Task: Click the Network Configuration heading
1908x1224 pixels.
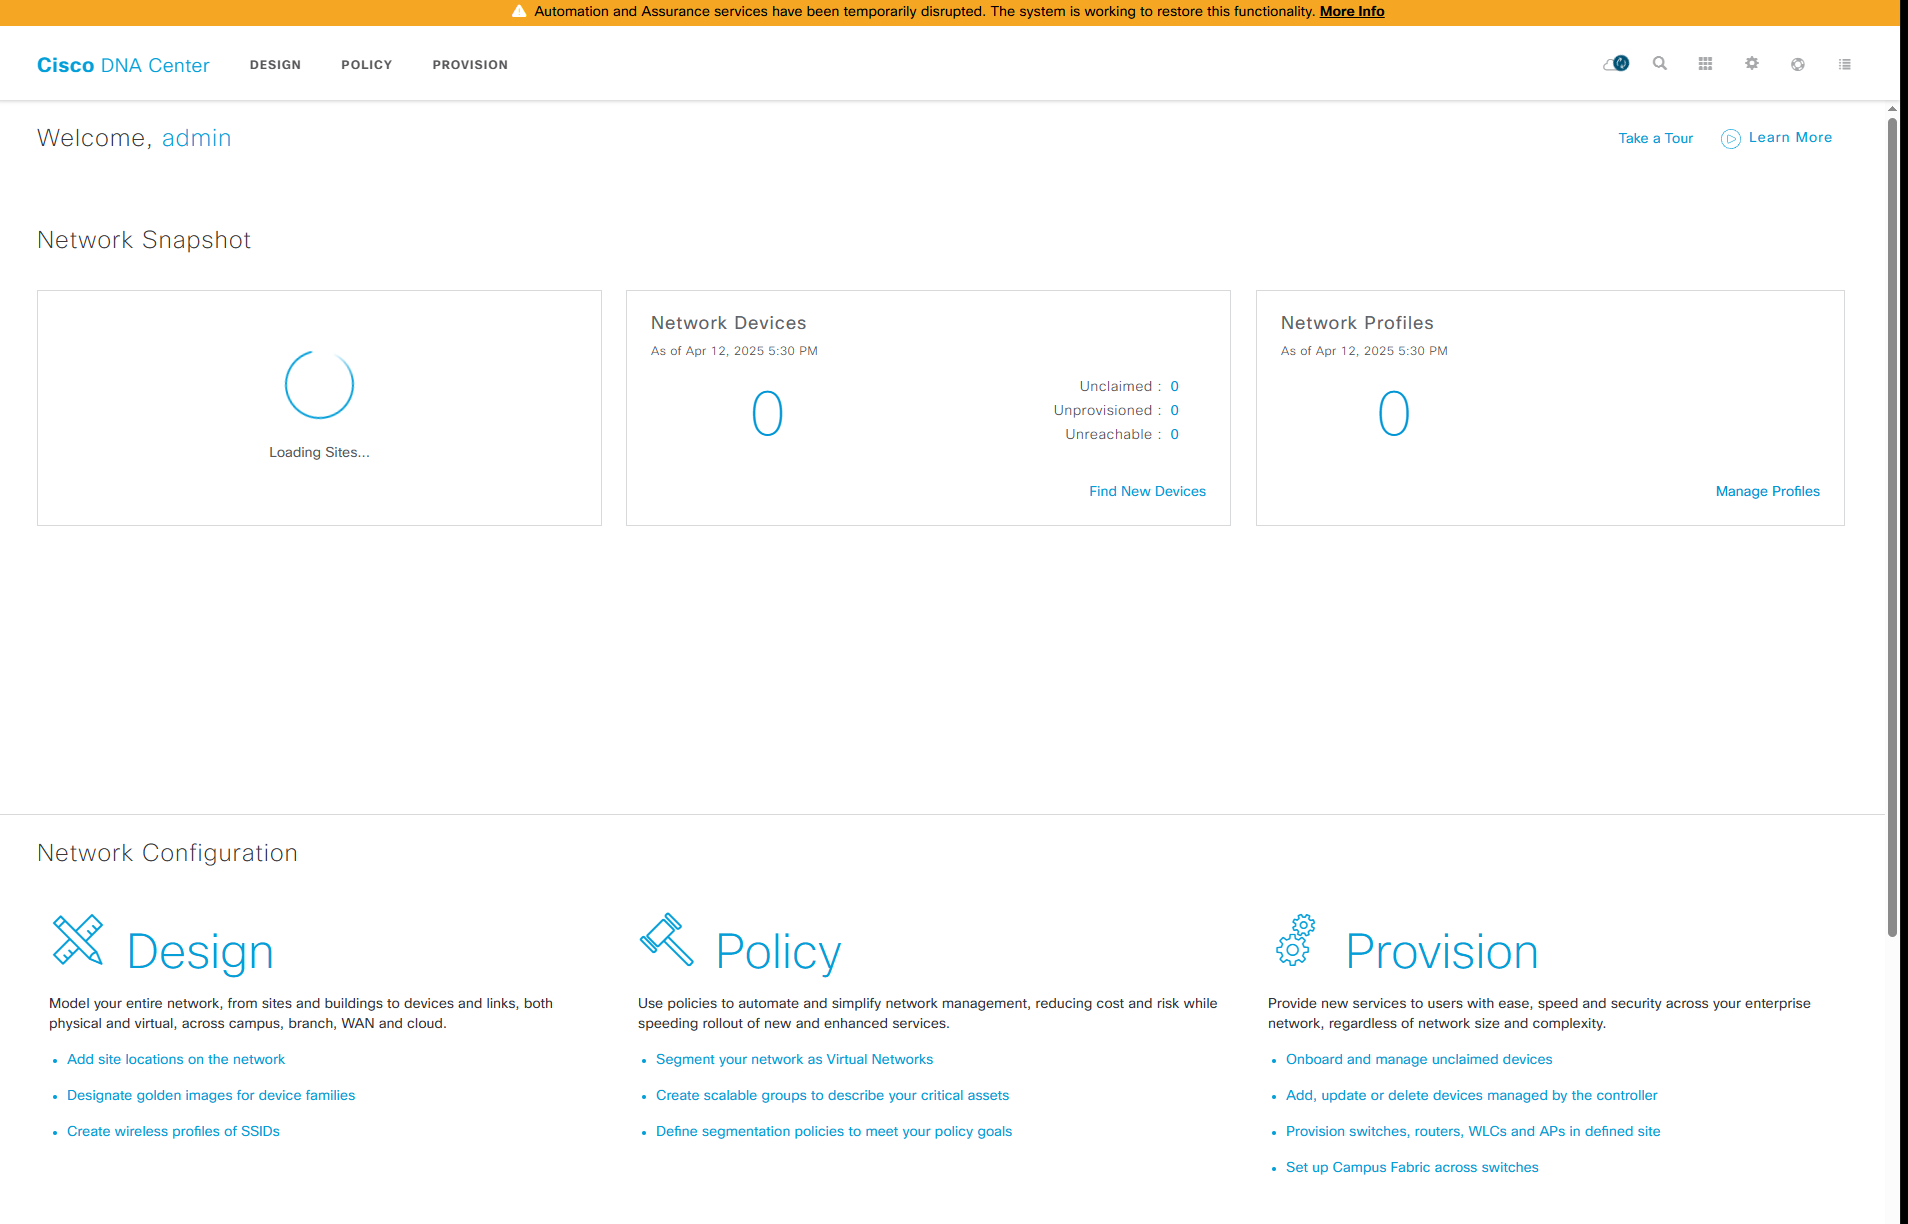Action: click(167, 853)
